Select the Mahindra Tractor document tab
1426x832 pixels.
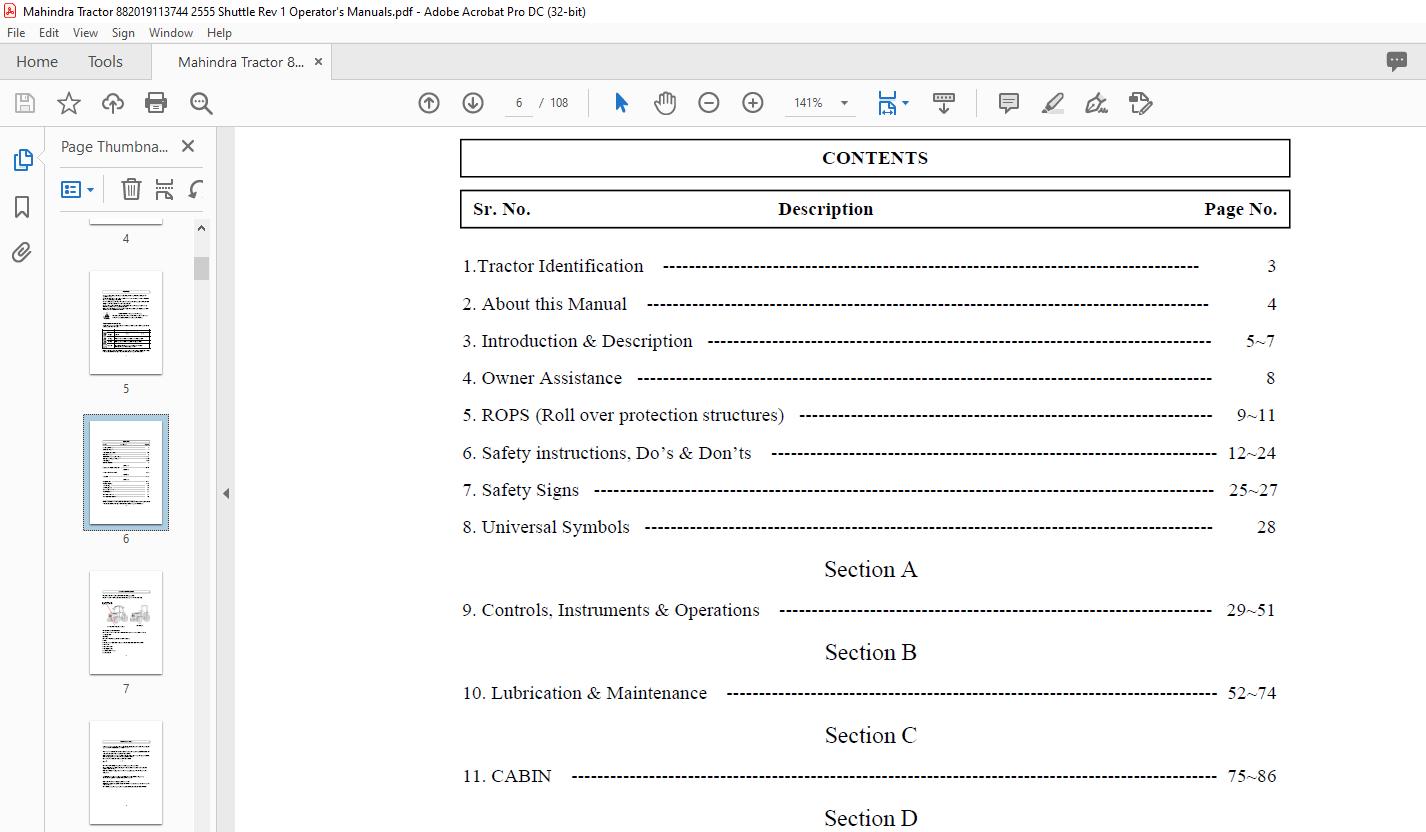241,62
